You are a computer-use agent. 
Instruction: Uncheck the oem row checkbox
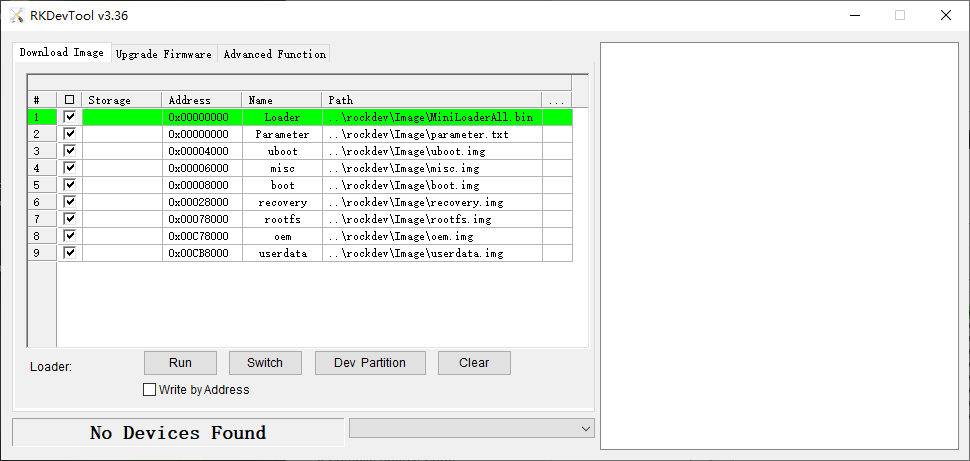coord(69,236)
